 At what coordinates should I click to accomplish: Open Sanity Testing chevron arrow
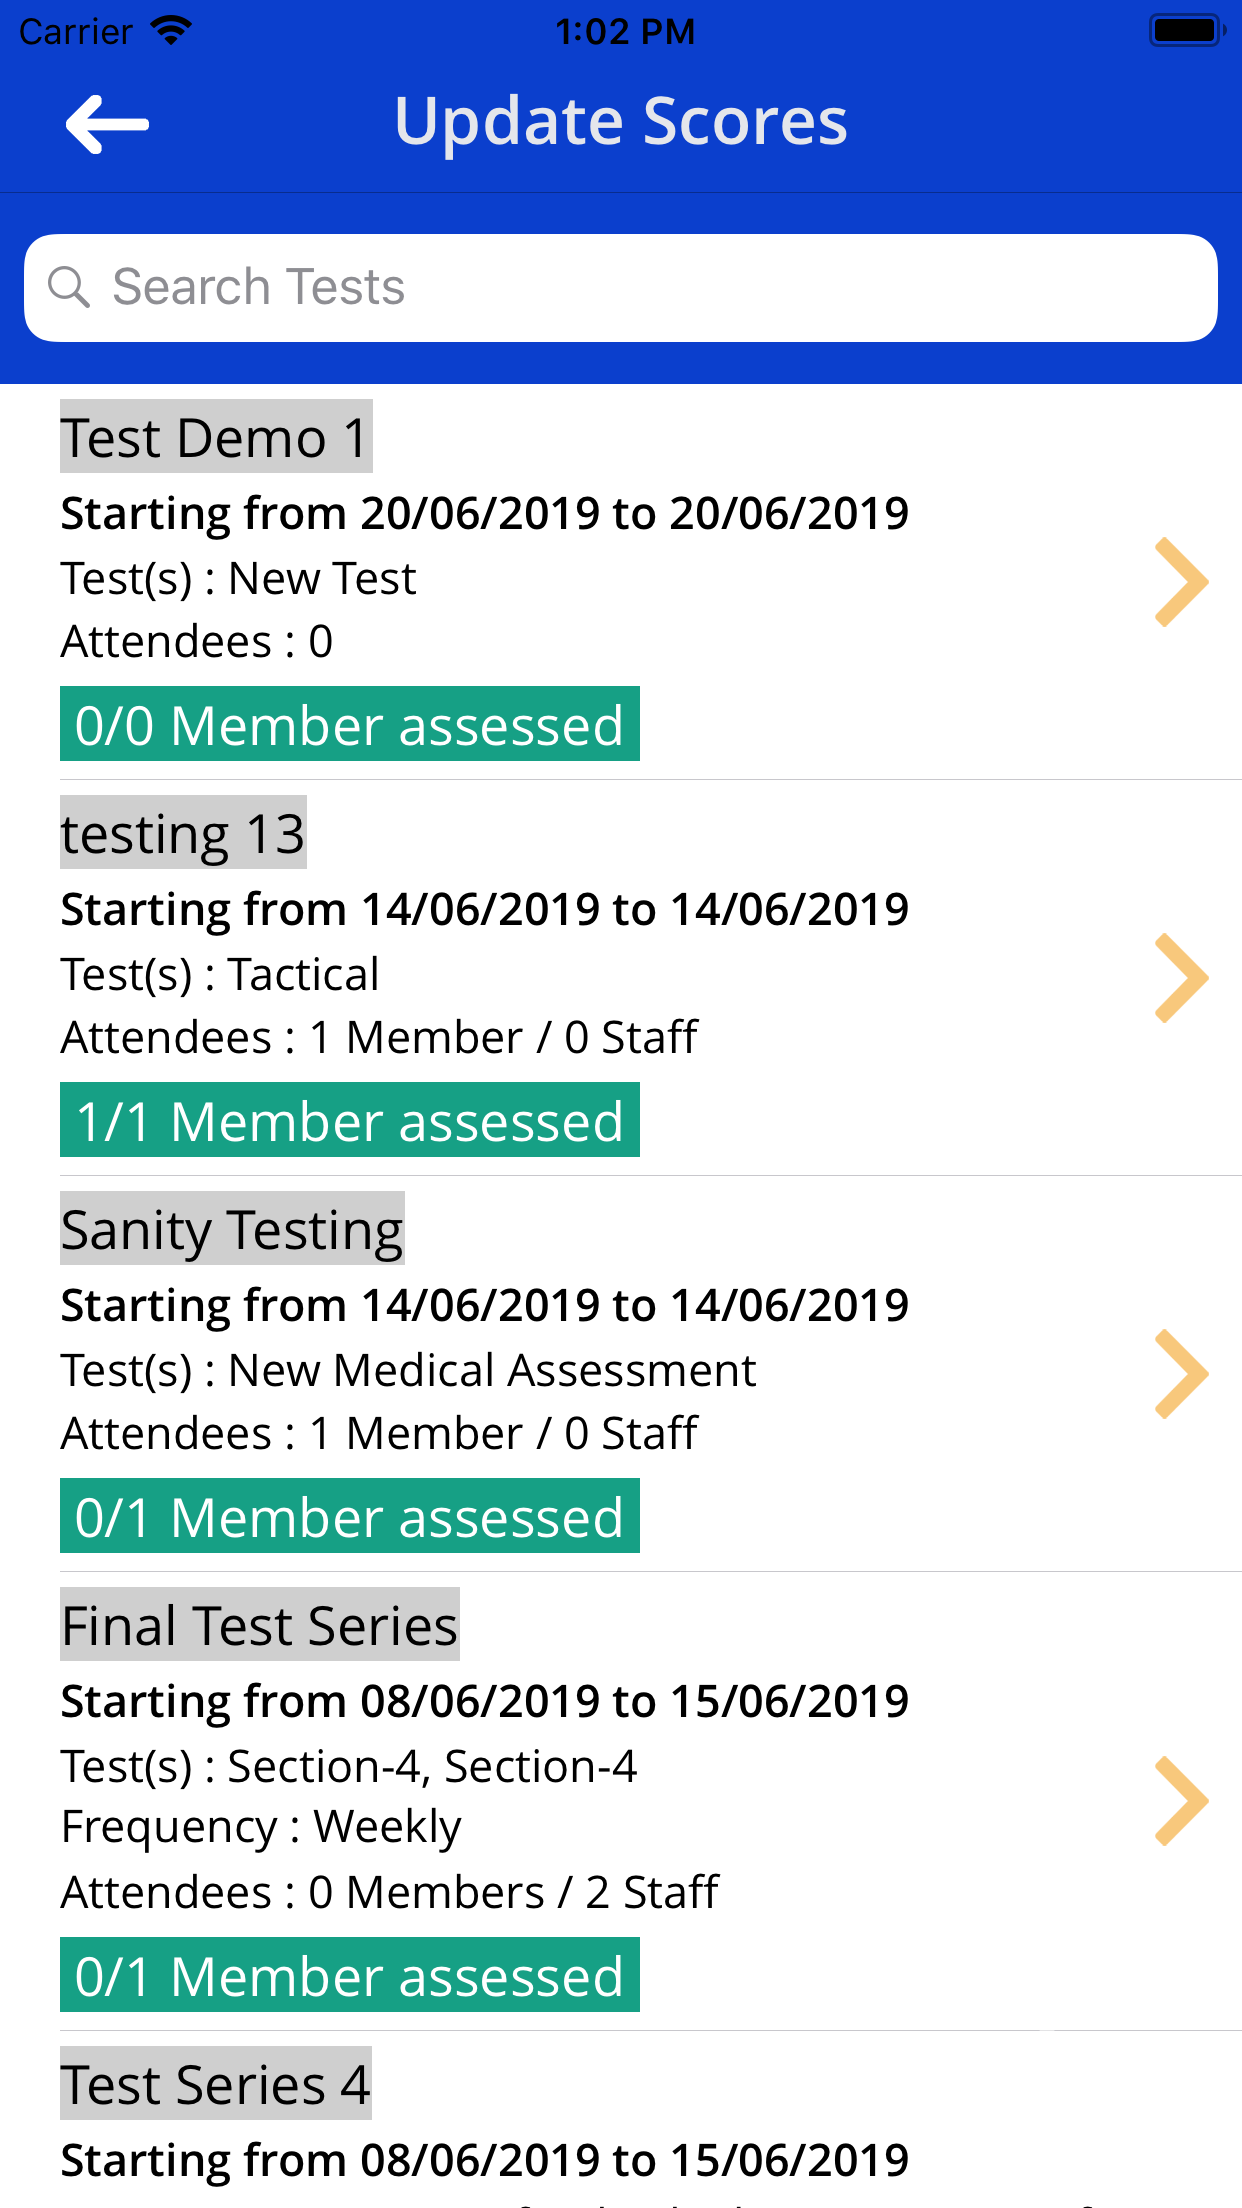coord(1181,1374)
